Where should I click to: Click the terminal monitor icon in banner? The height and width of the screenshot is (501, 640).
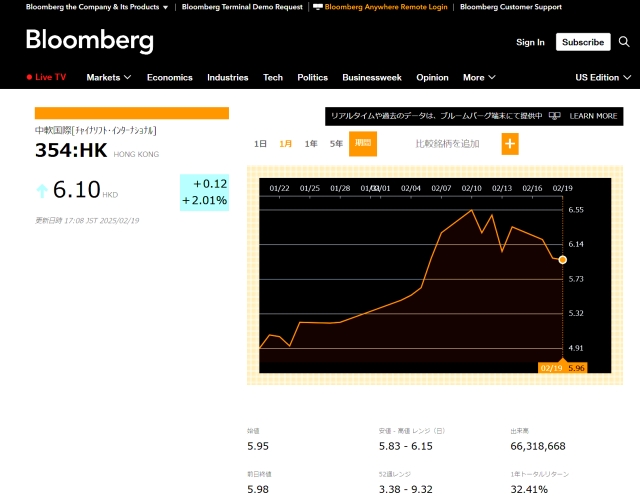[554, 116]
